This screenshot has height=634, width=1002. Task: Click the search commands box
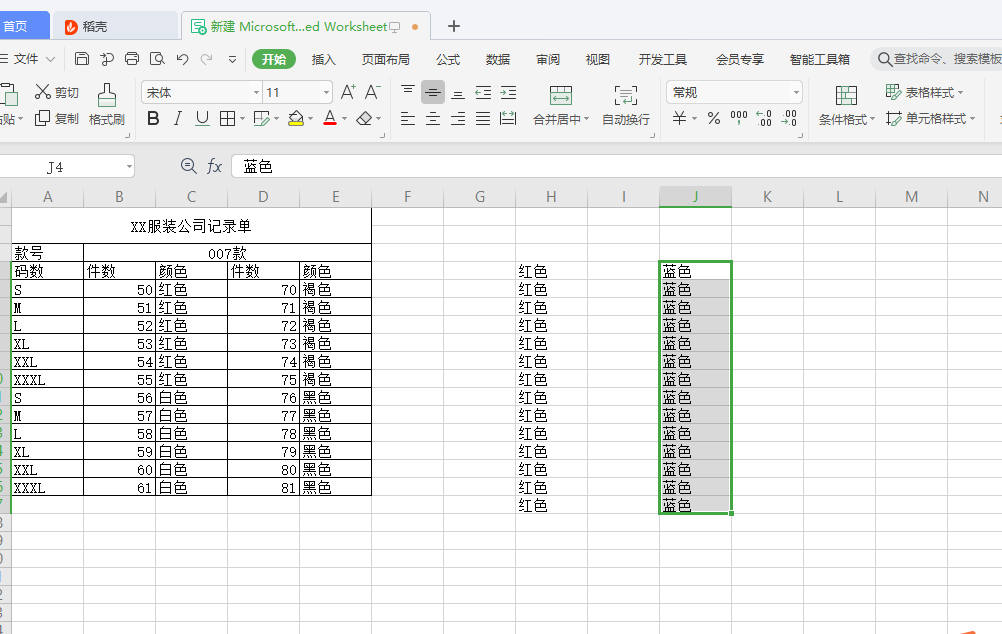point(937,59)
